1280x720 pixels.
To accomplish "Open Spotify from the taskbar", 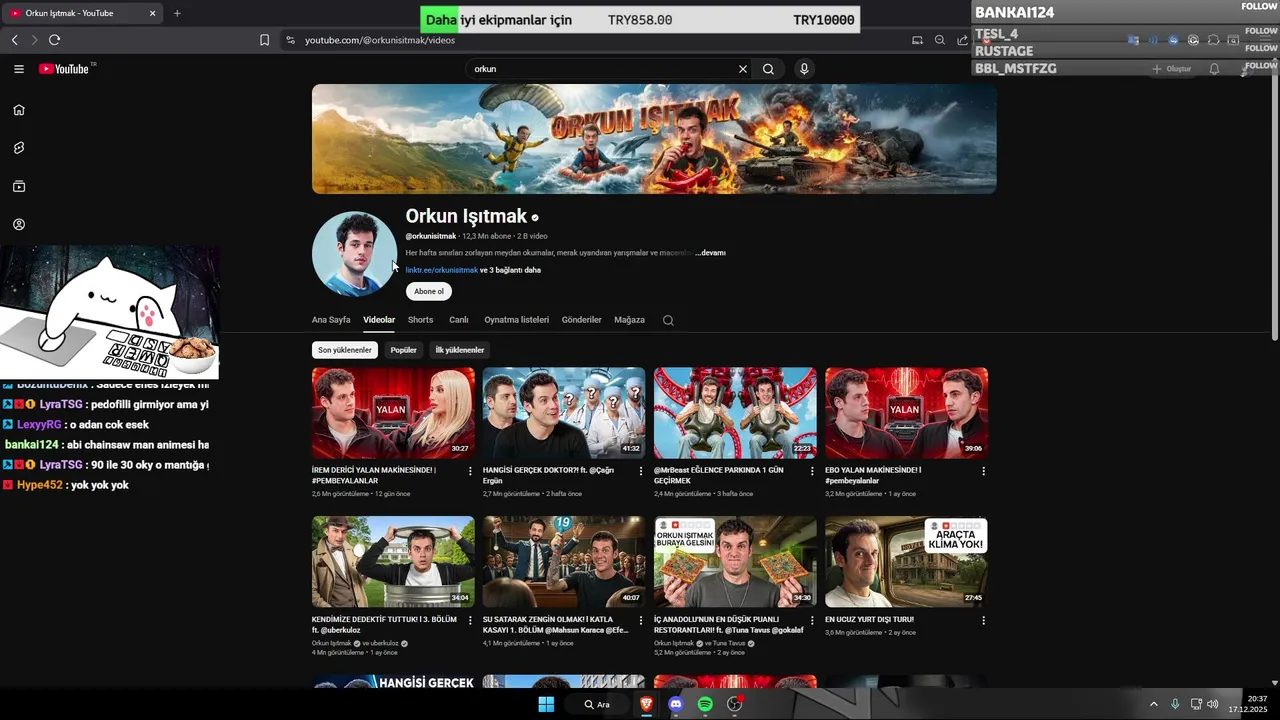I will [705, 704].
